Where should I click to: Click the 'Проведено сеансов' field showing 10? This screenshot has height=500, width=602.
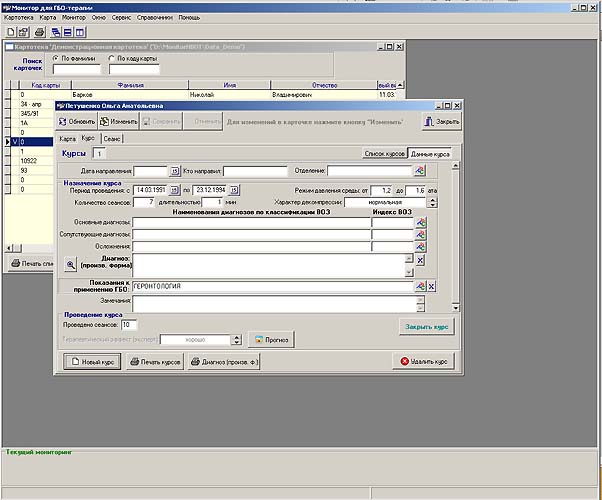[x=129, y=325]
